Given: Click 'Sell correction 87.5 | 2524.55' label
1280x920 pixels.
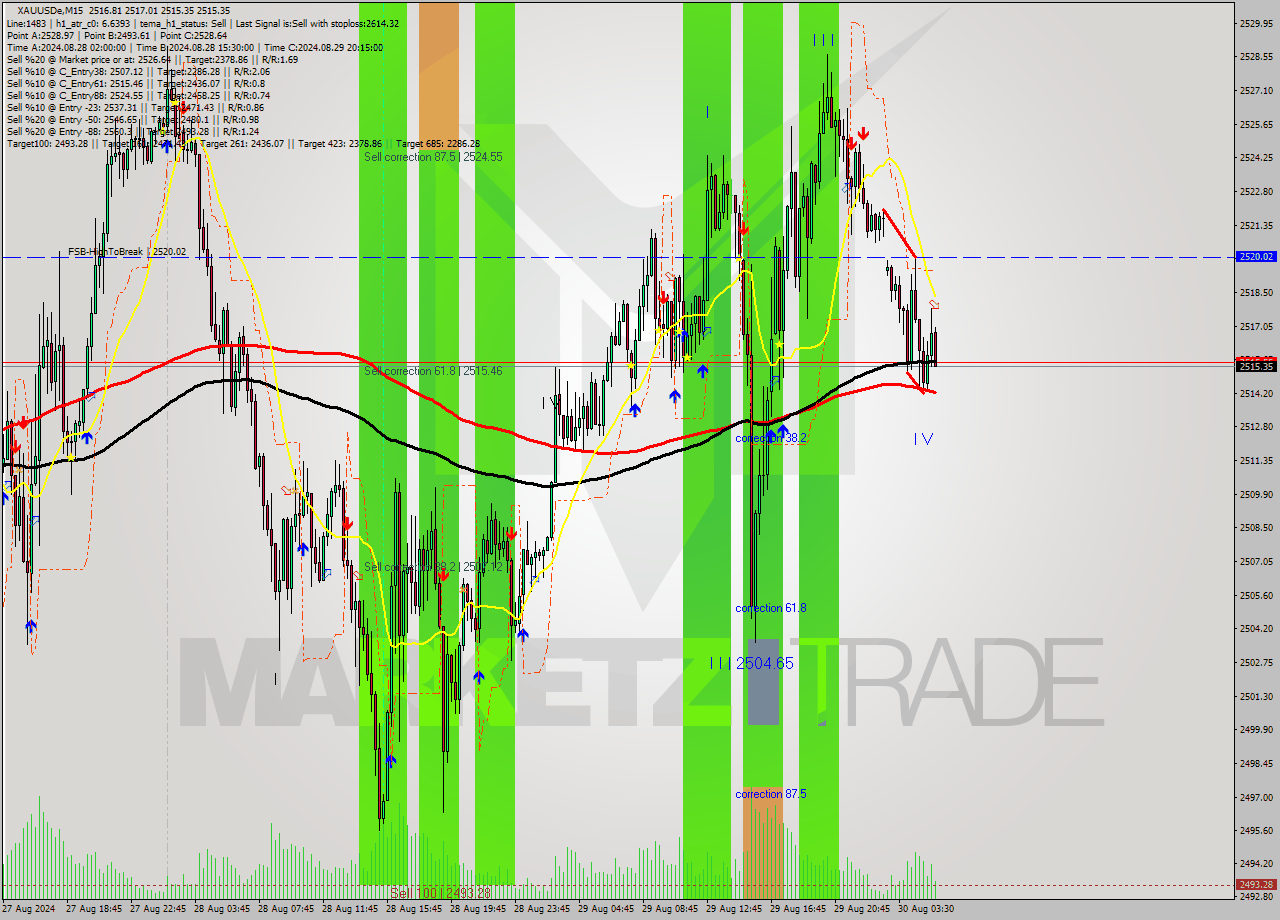Looking at the screenshot, I should coord(433,157).
